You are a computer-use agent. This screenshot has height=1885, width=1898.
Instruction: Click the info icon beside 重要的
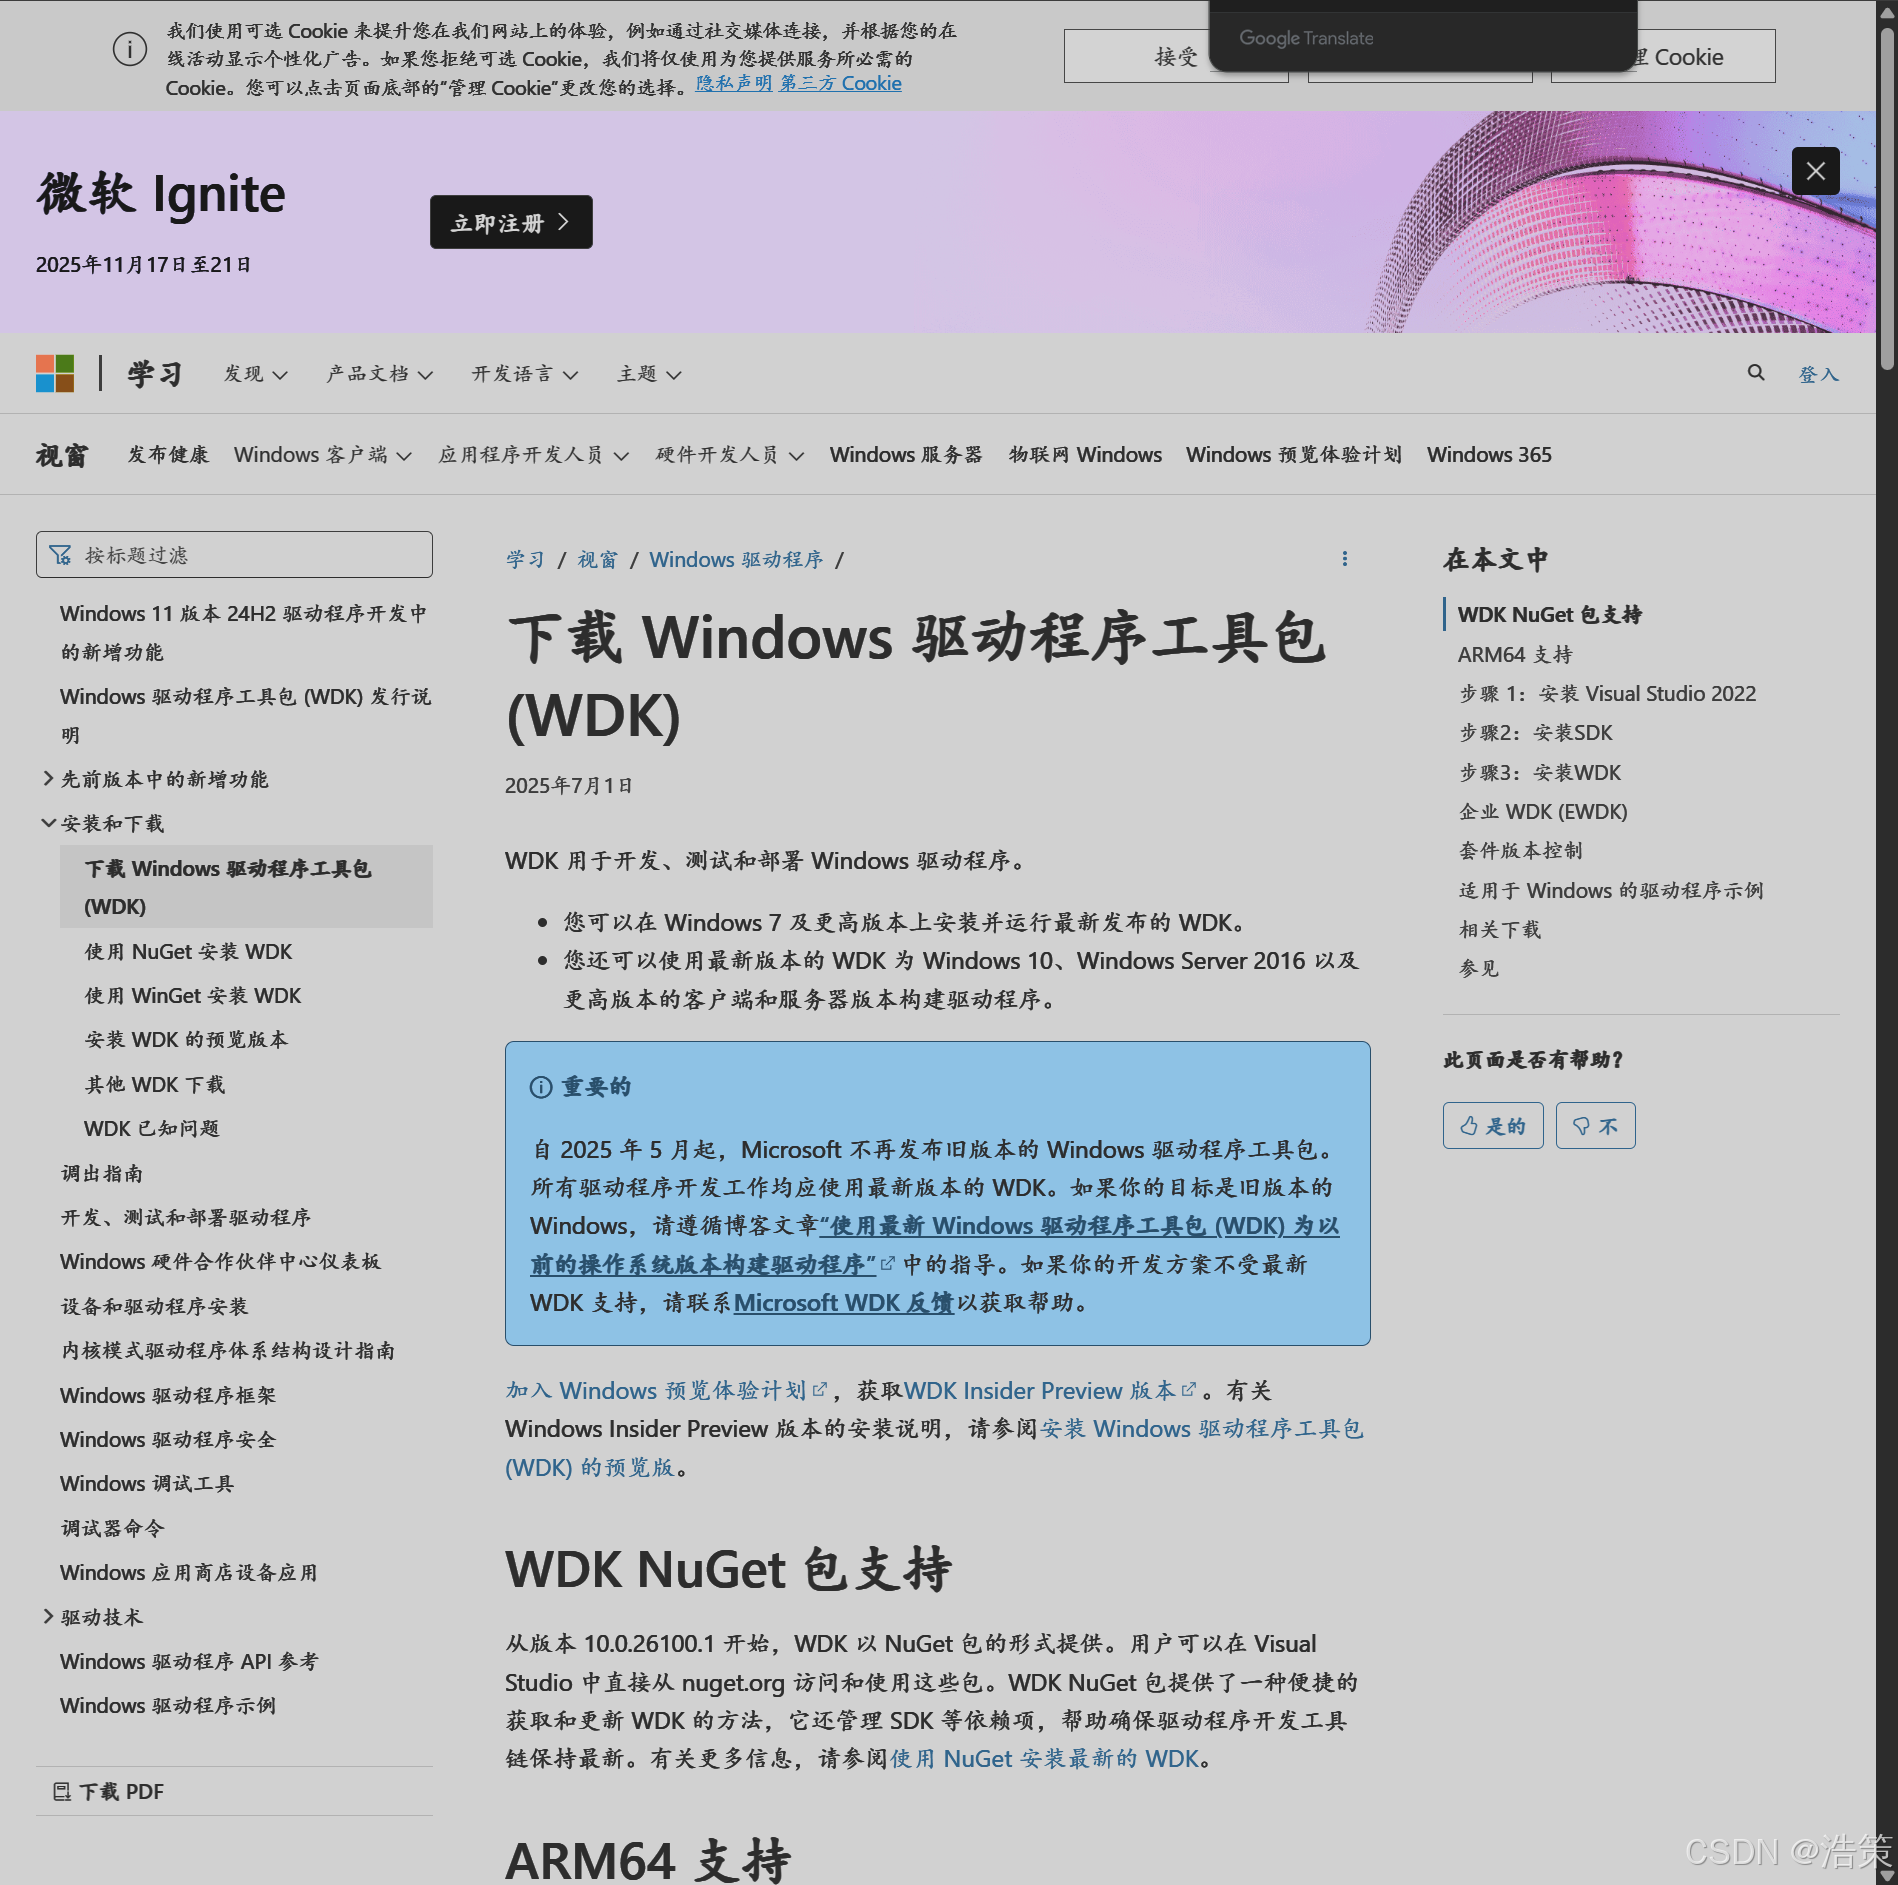pyautogui.click(x=541, y=1087)
